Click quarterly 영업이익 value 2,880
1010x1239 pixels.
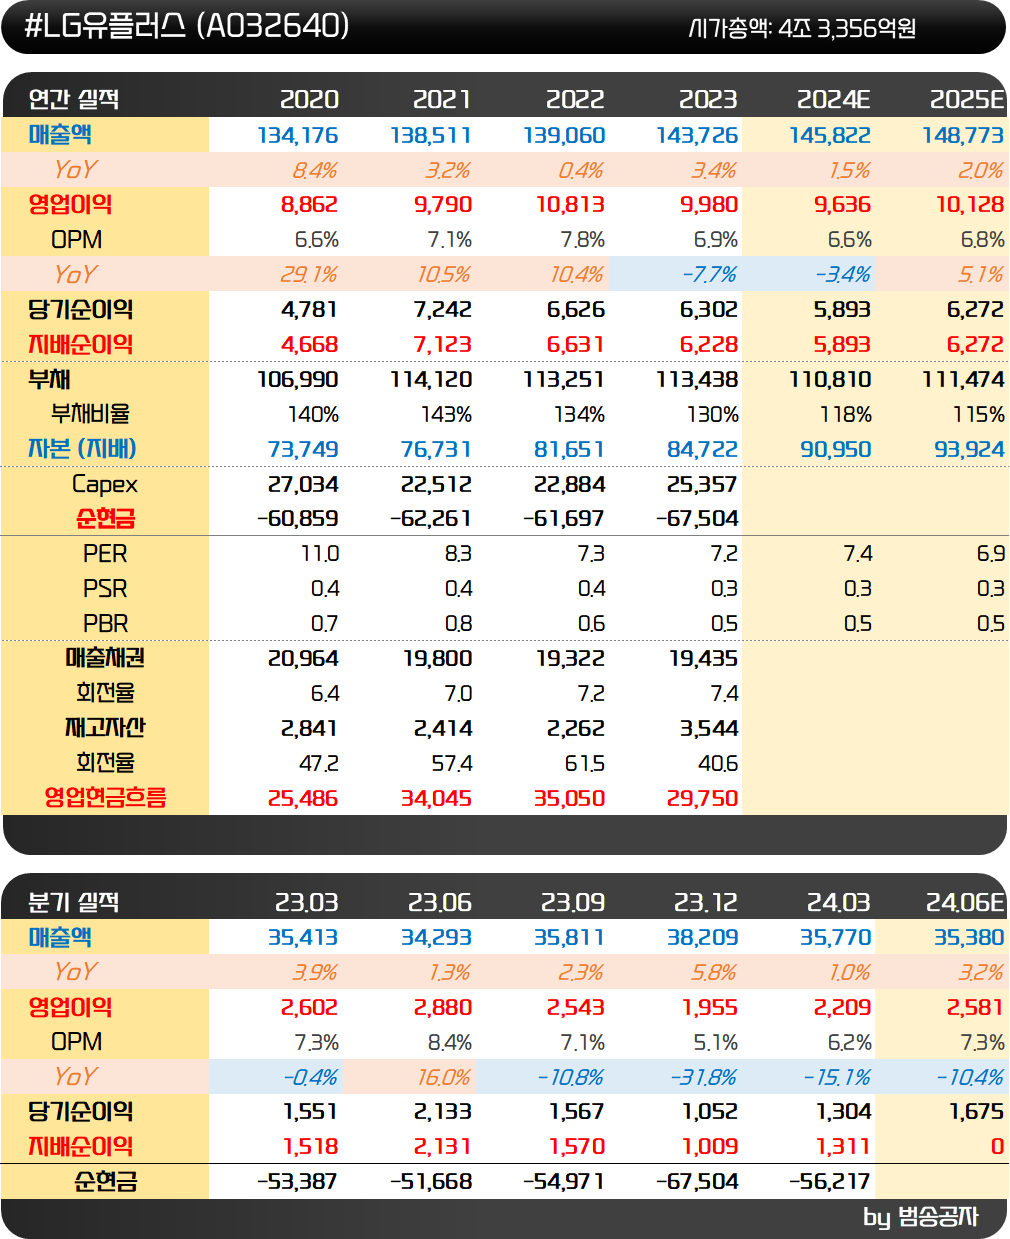pyautogui.click(x=443, y=1007)
